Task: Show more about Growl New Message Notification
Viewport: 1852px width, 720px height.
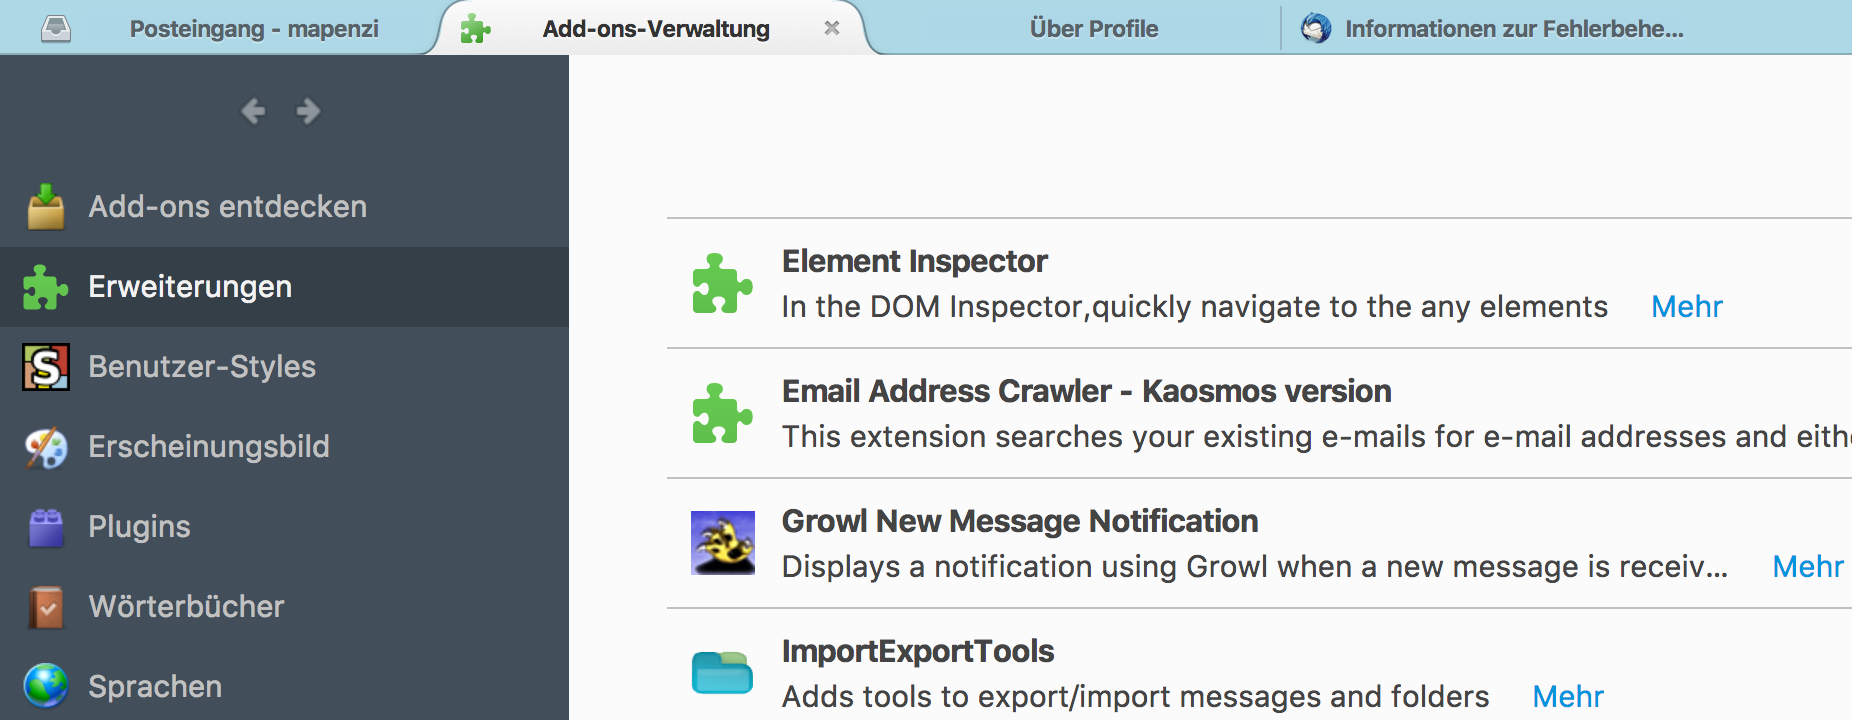Action: [x=1807, y=567]
